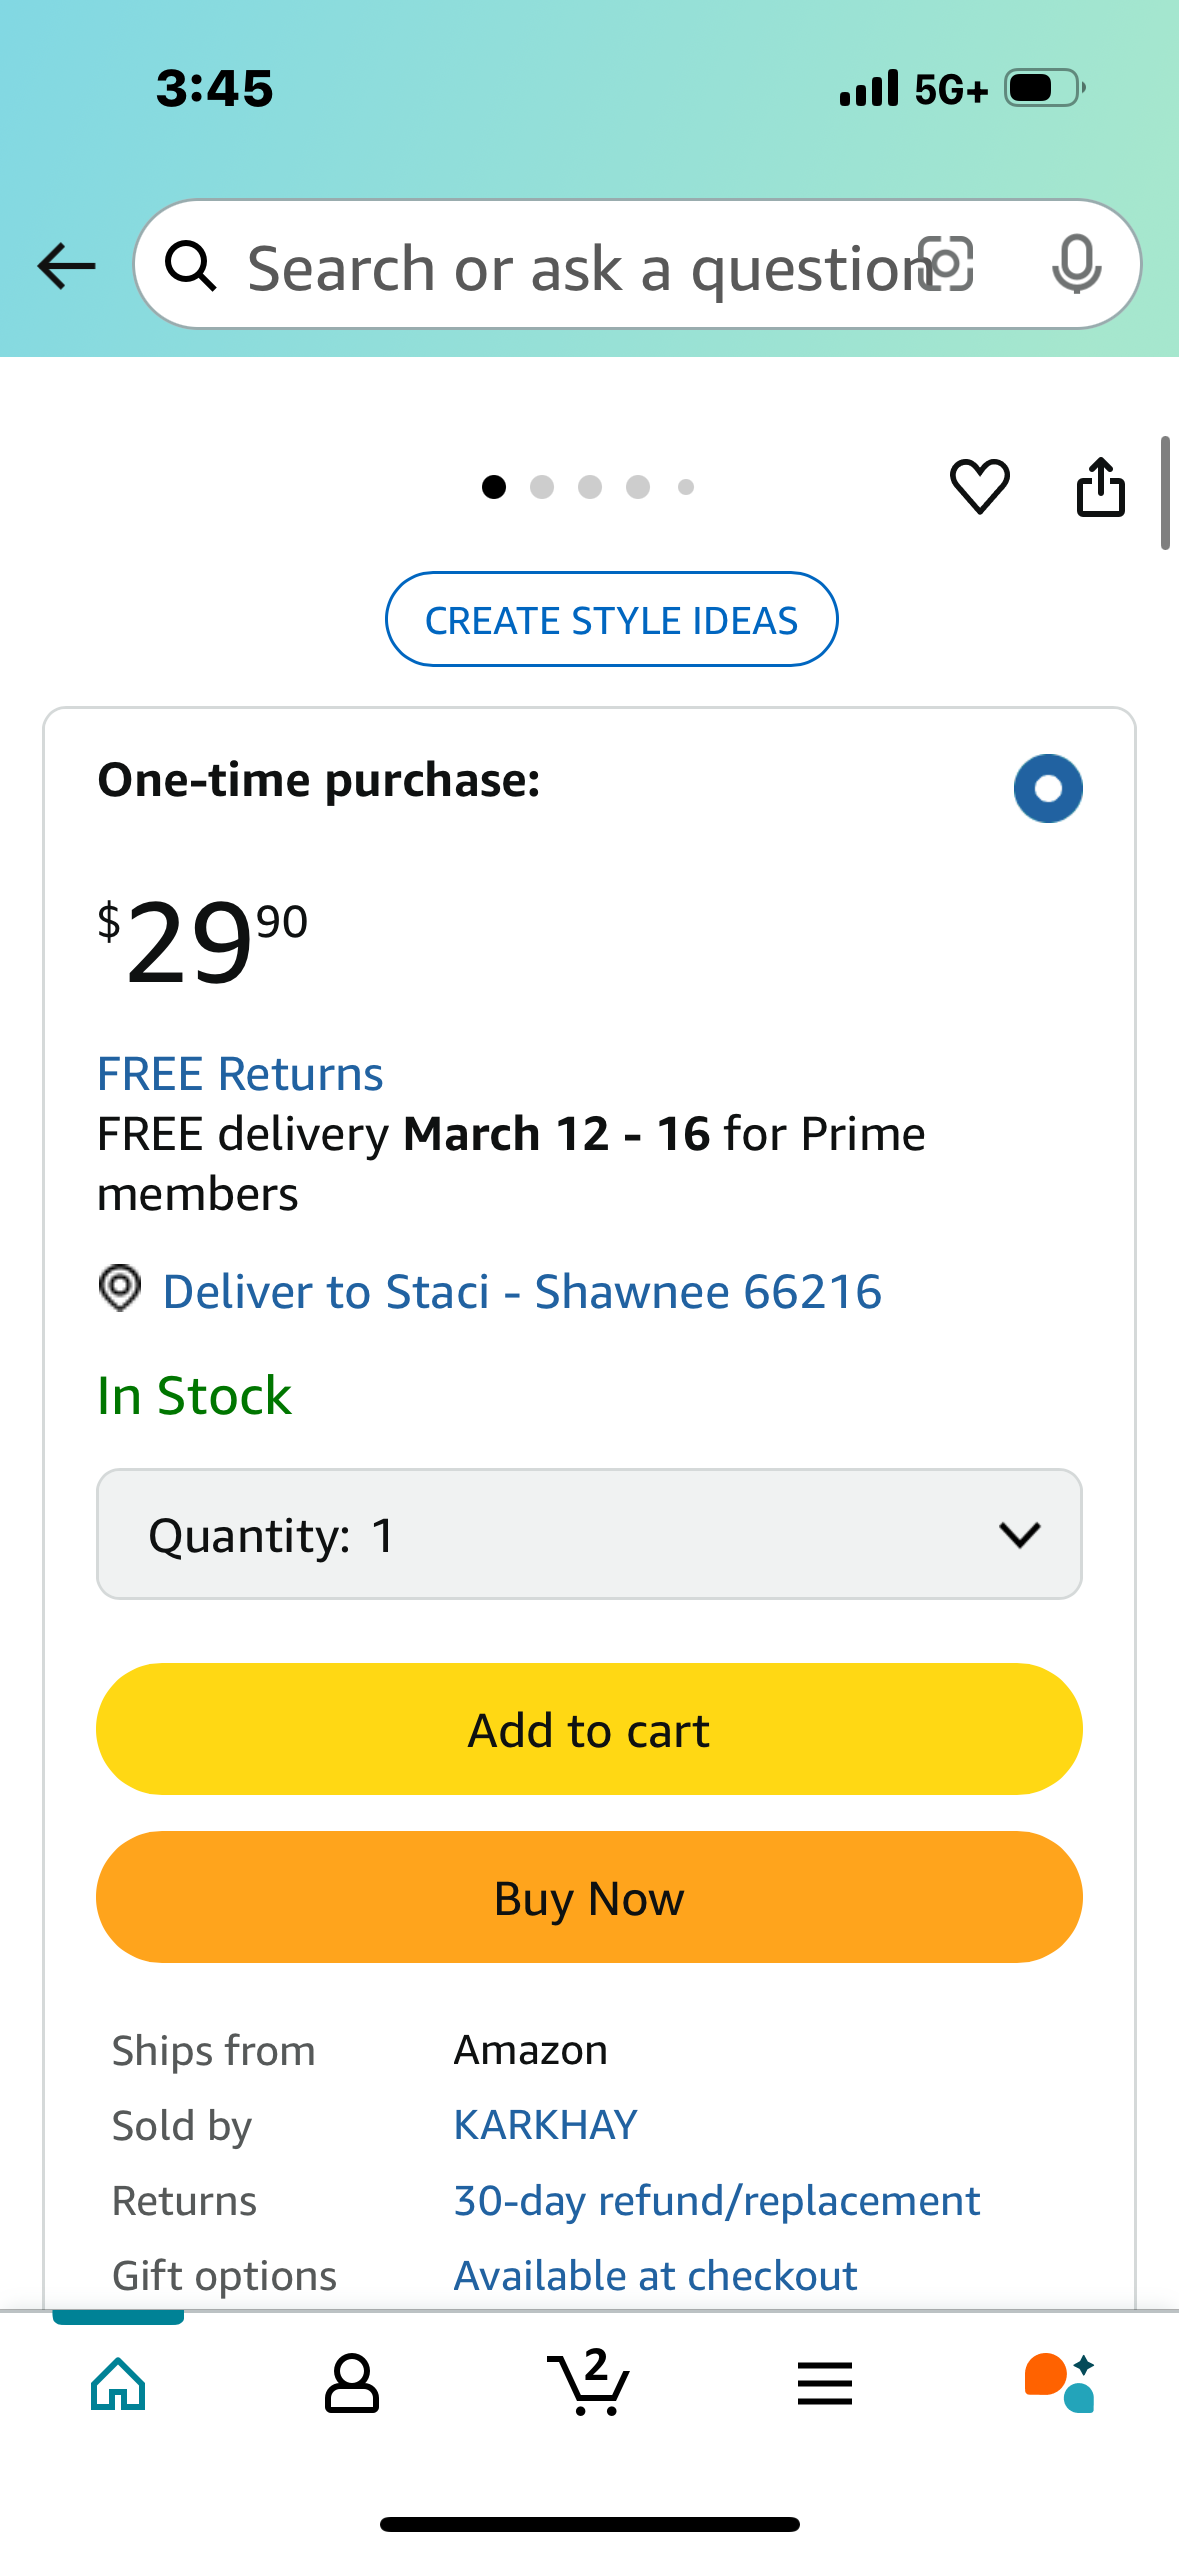This screenshot has width=1179, height=2556.
Task: Click the Add to cart button
Action: (589, 1729)
